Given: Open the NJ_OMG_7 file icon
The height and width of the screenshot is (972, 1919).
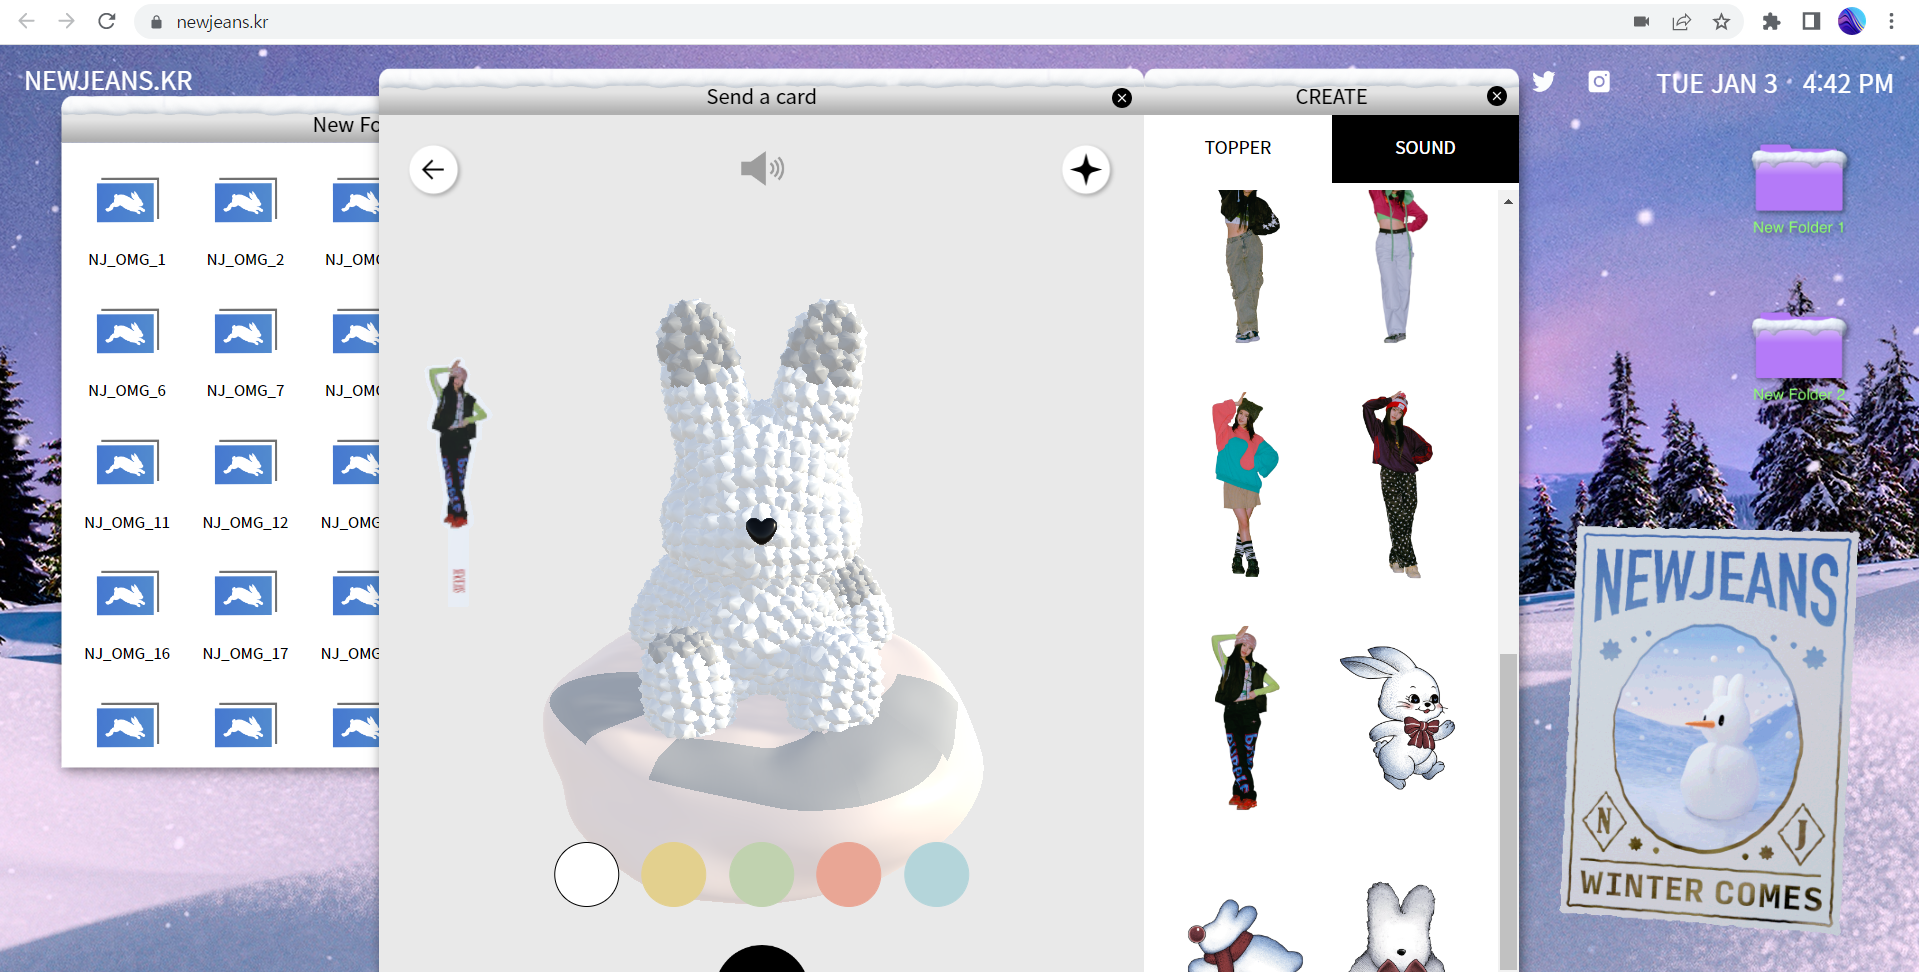Looking at the screenshot, I should click(x=245, y=331).
